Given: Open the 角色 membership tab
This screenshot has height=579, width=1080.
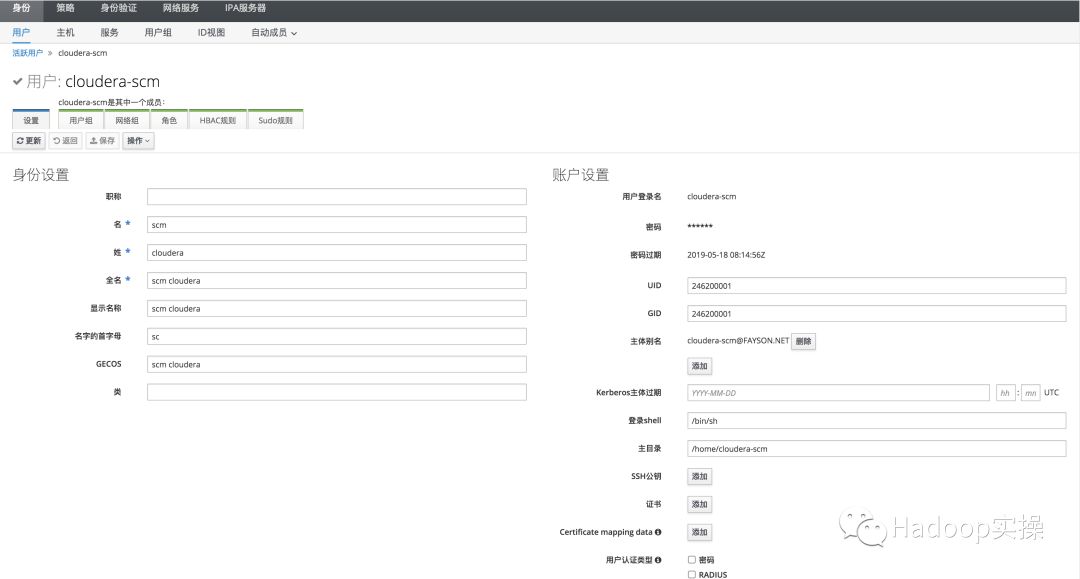Looking at the screenshot, I should (x=169, y=120).
